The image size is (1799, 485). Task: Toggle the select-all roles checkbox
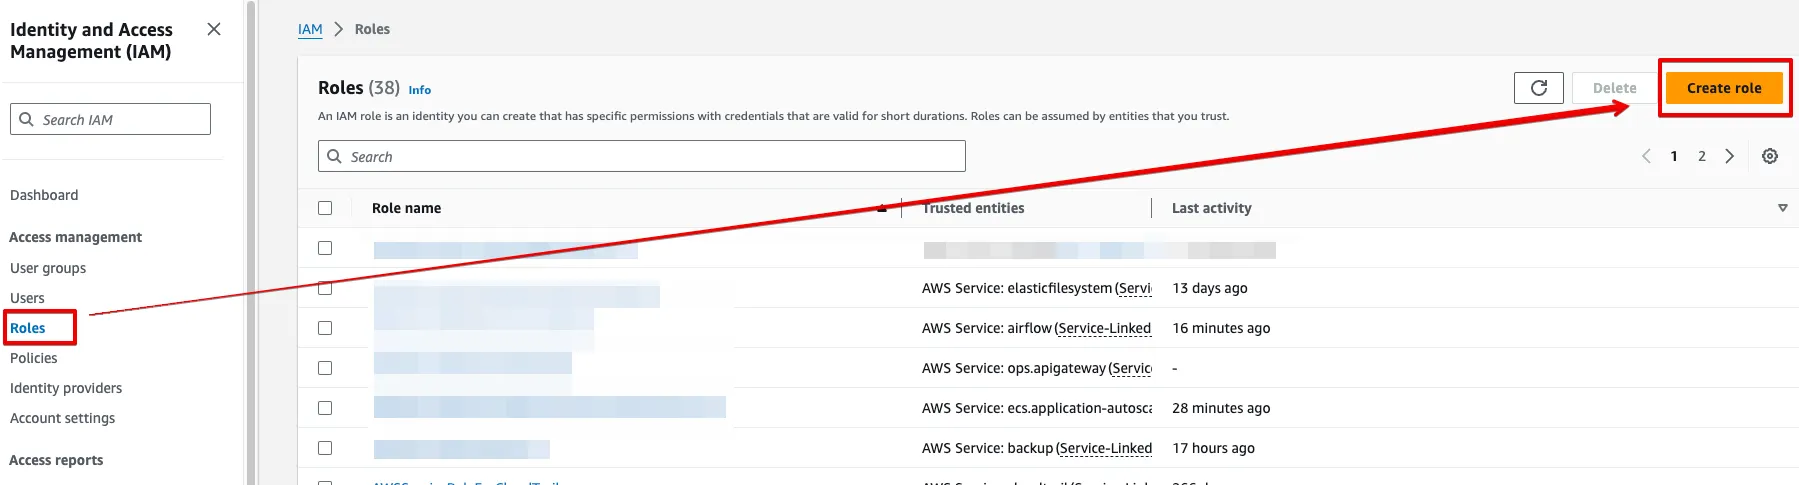tap(325, 208)
